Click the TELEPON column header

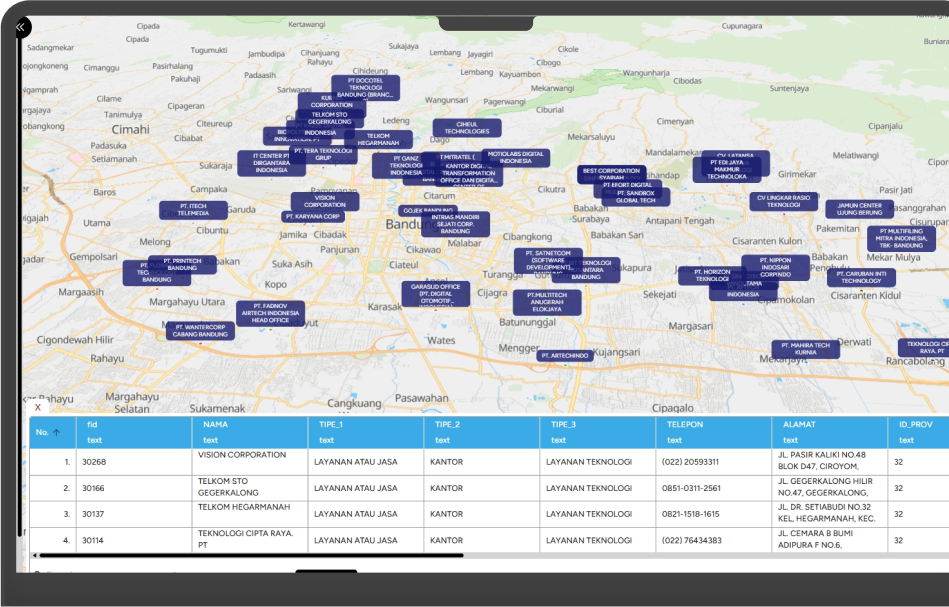point(686,424)
